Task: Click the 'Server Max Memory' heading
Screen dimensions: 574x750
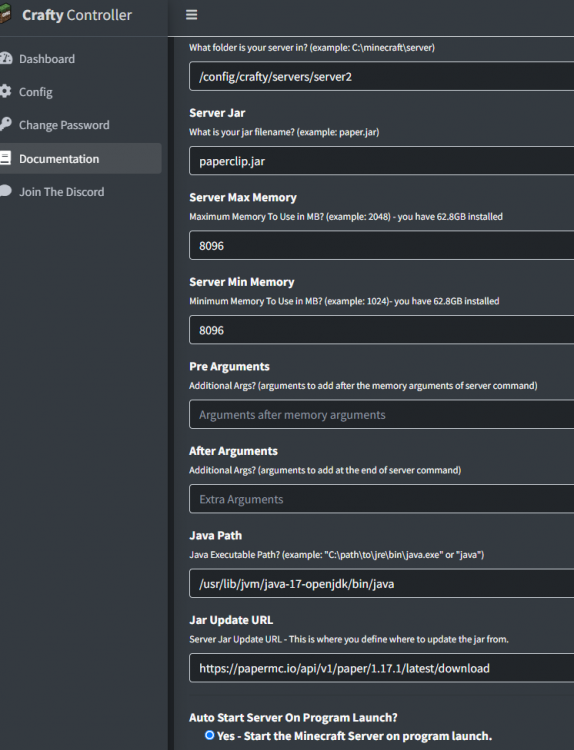Action: tap(243, 198)
